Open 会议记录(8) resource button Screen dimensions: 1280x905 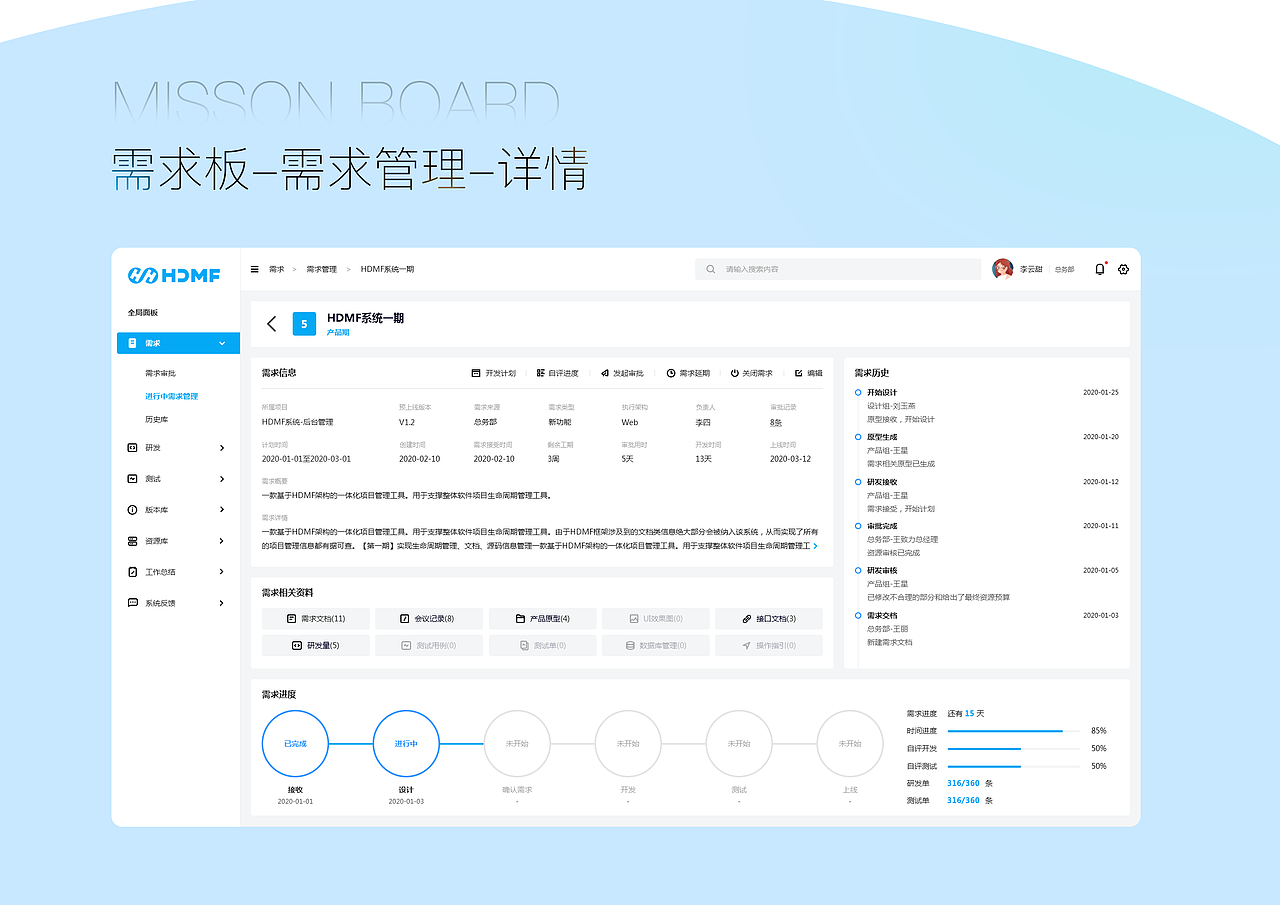click(x=429, y=619)
